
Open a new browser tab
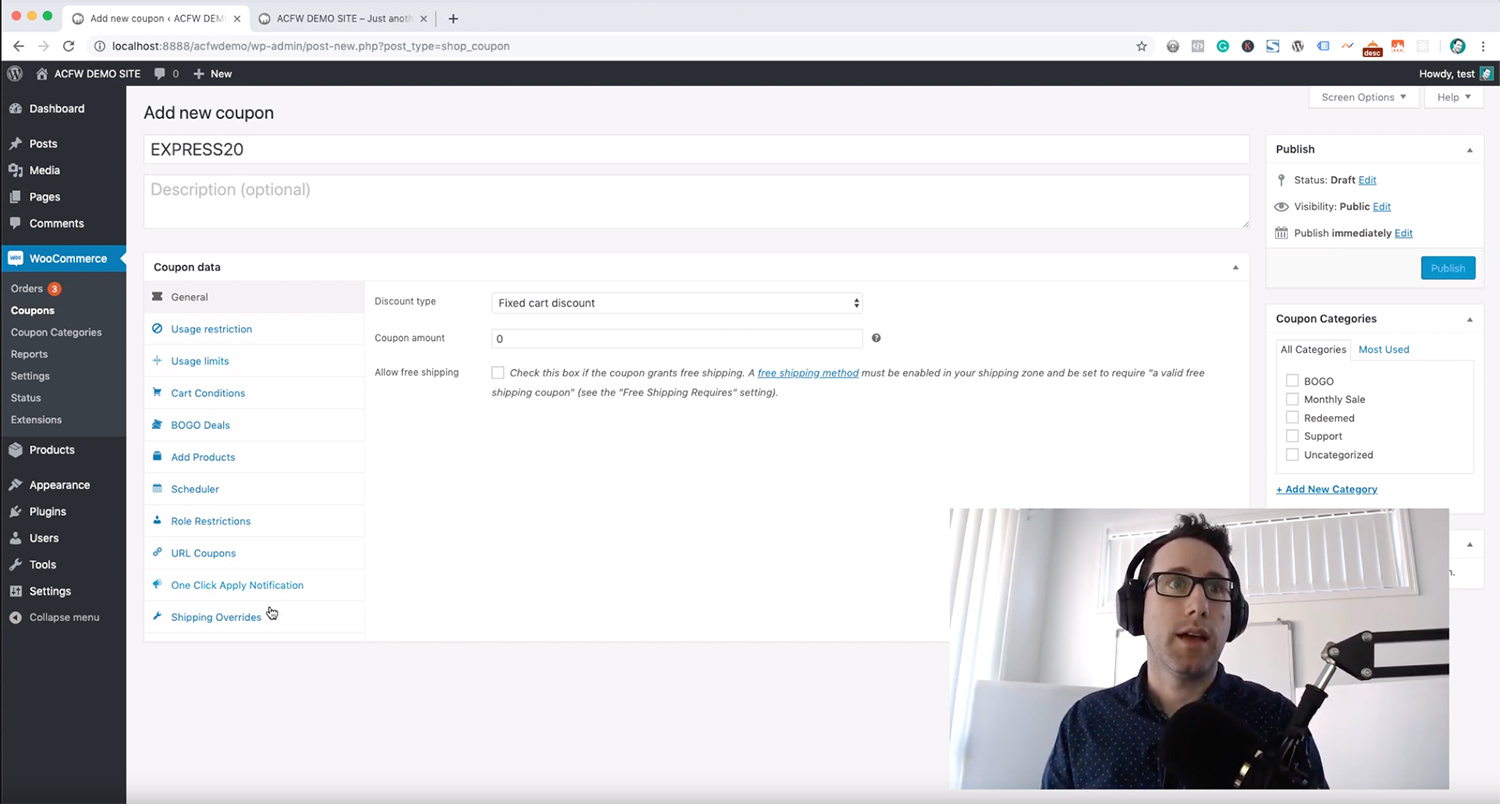pyautogui.click(x=453, y=18)
